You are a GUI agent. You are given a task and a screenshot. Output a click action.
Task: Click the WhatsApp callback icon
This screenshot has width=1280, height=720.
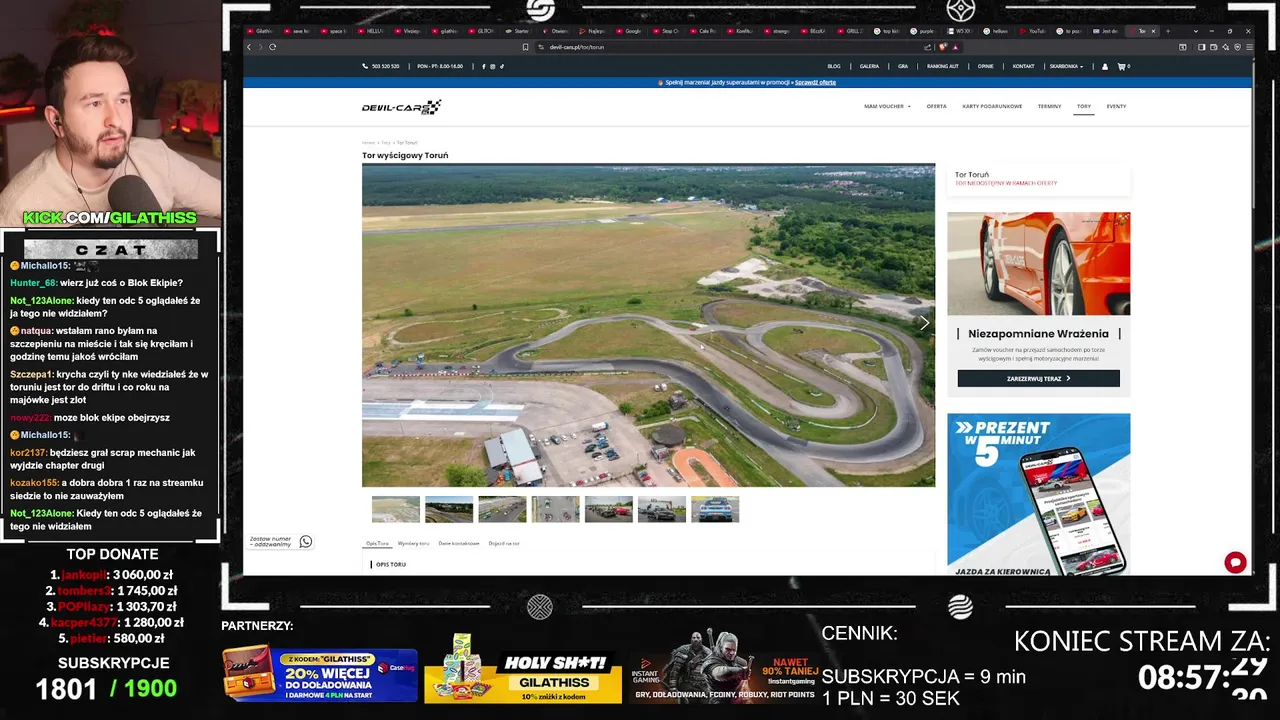[x=306, y=541]
